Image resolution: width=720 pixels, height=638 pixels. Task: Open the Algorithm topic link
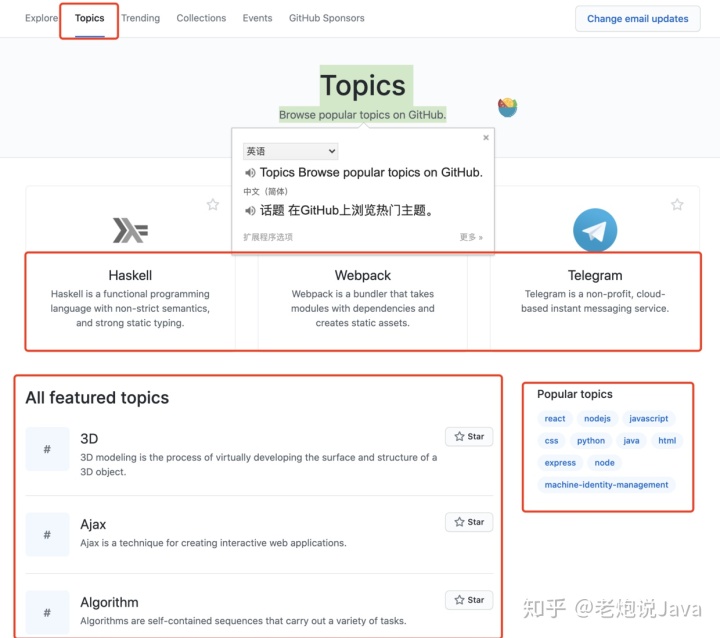pos(109,602)
